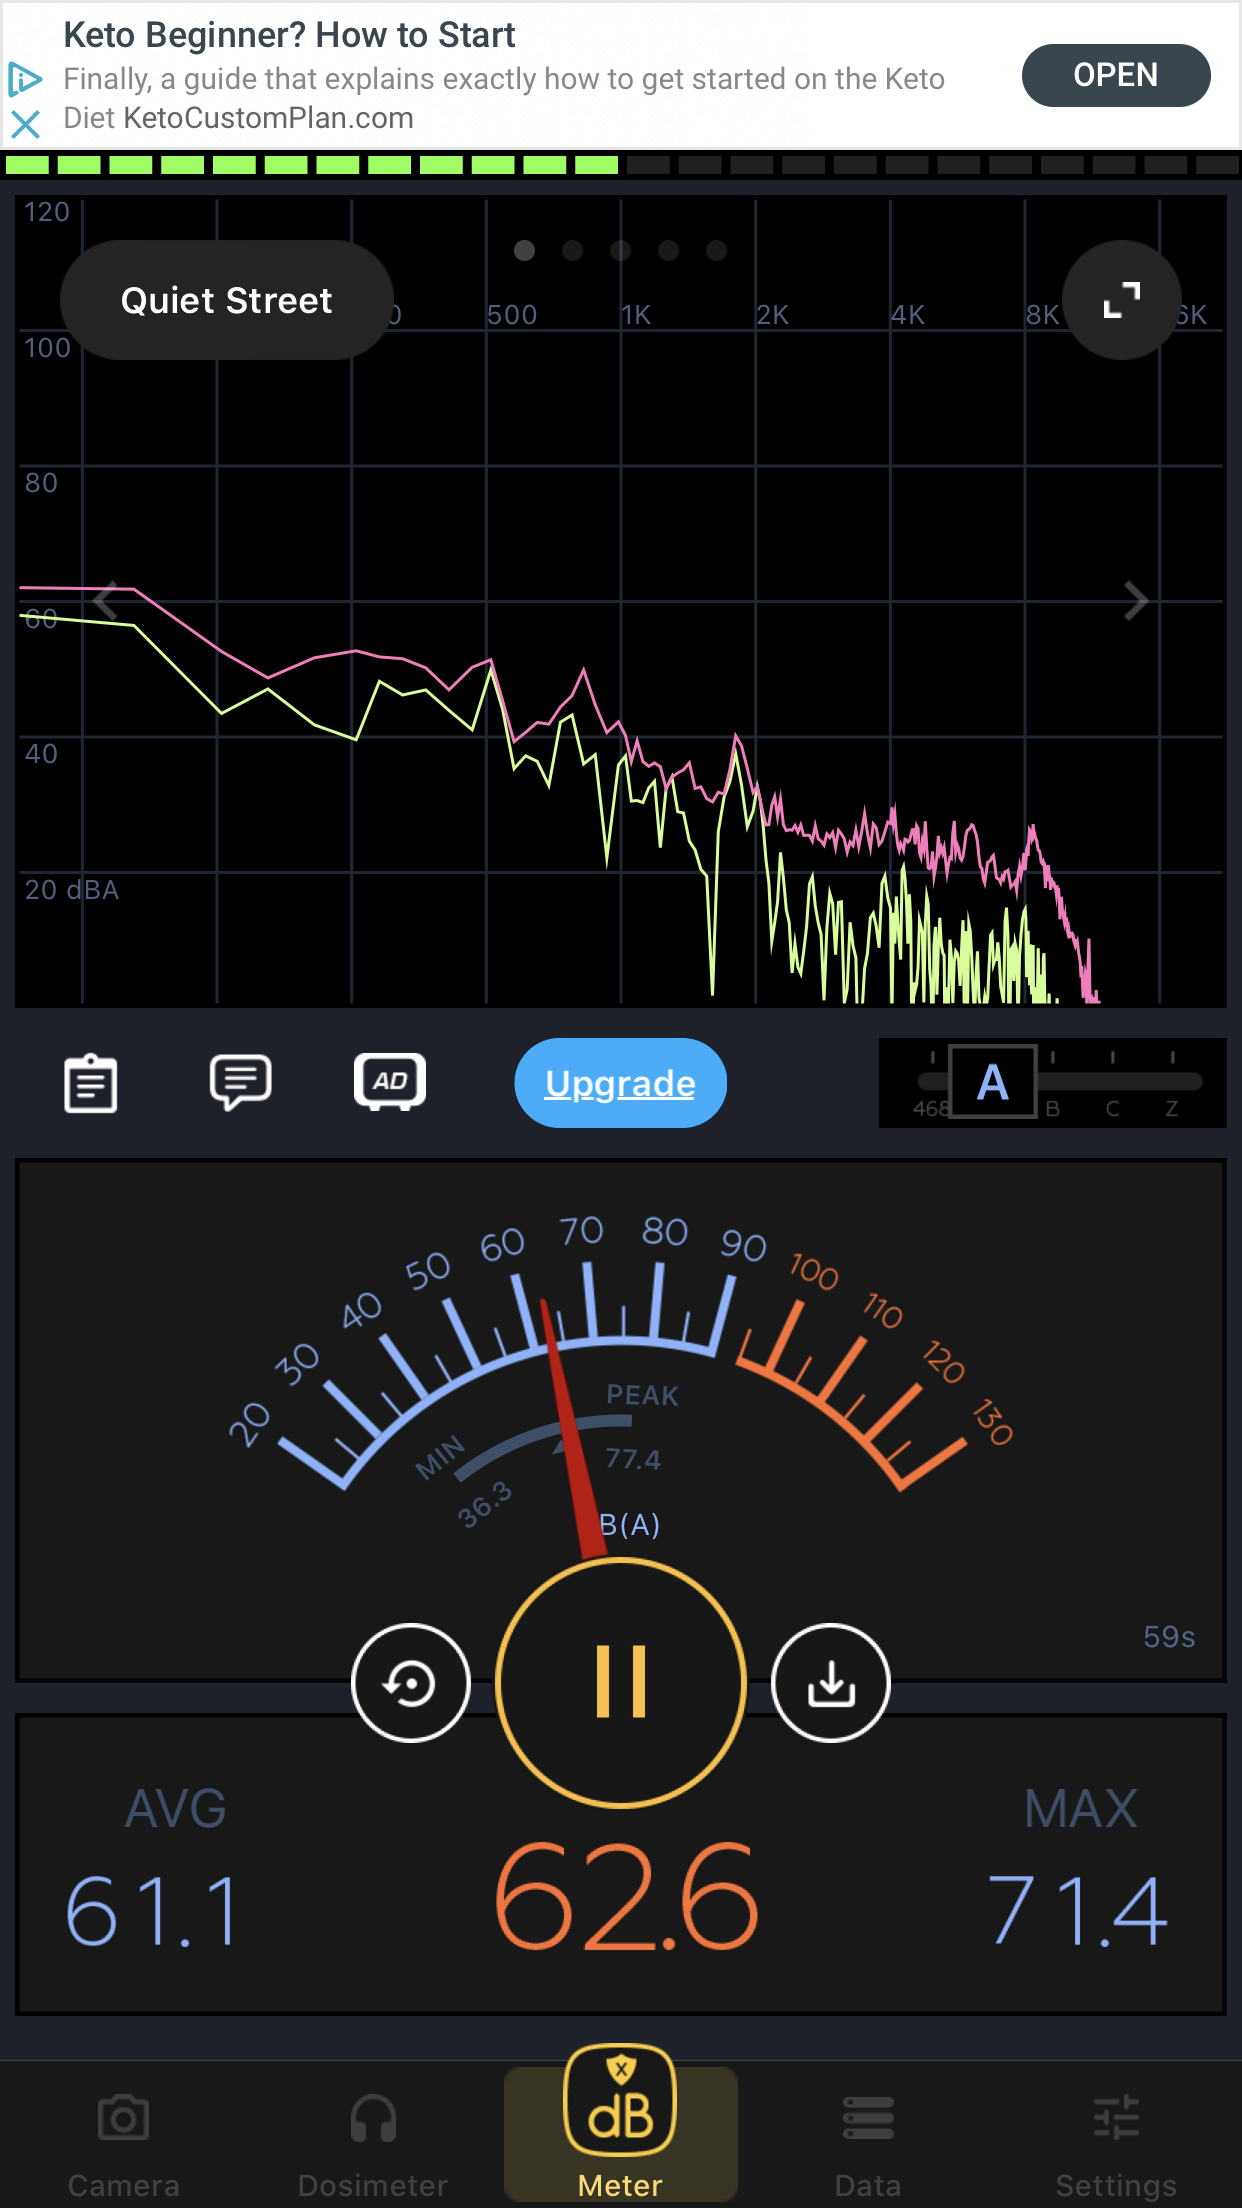Pause the sound measurement
Image resolution: width=1242 pixels, height=2208 pixels.
[x=621, y=1683]
